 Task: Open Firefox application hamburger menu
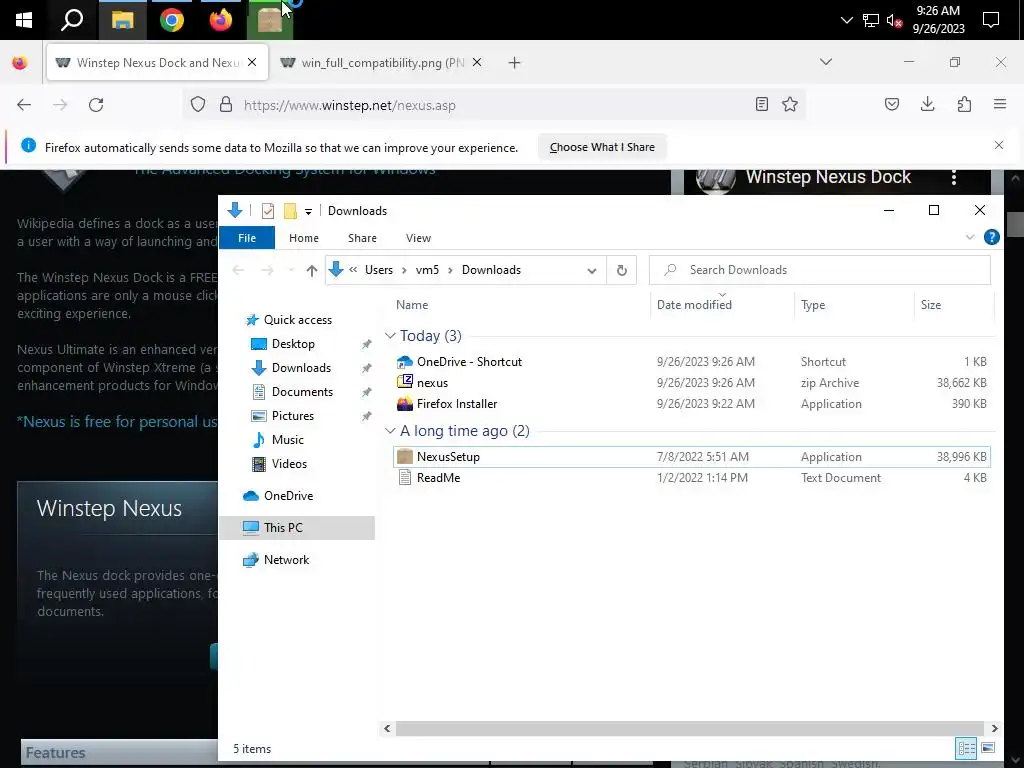pos(1000,104)
